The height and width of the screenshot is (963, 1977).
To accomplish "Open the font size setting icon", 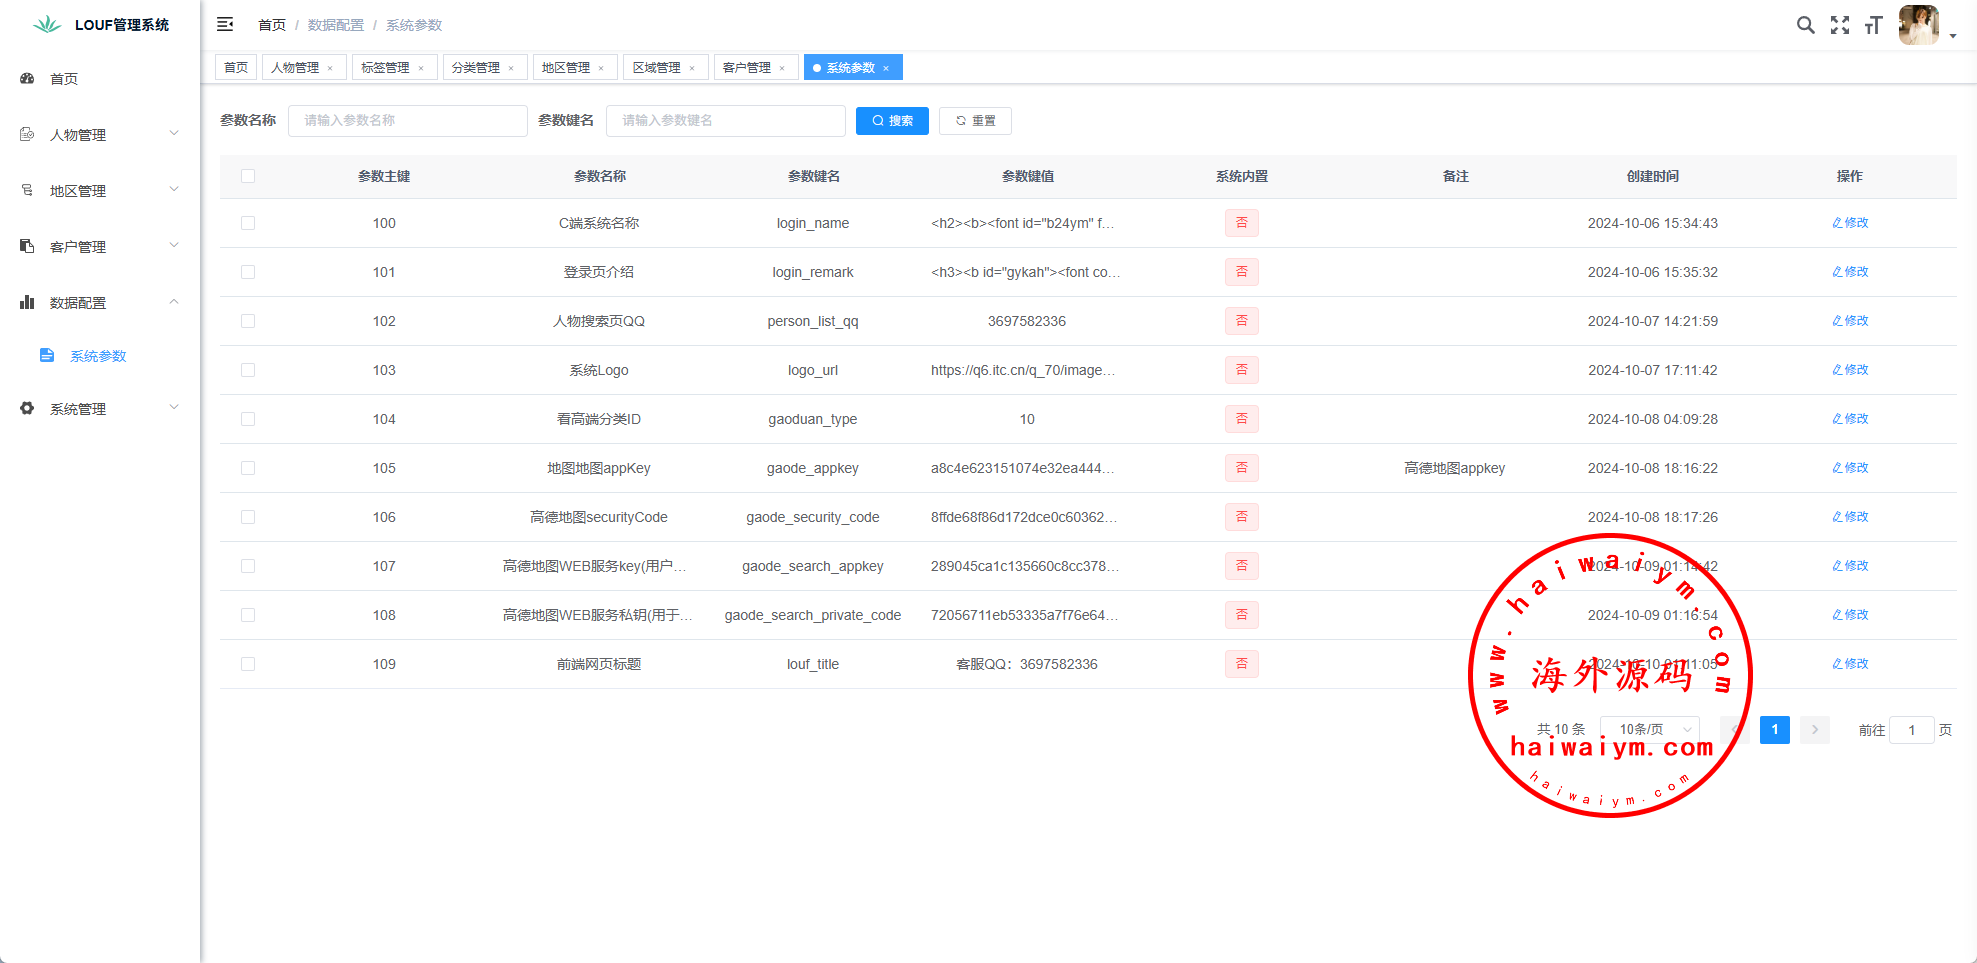I will (1873, 25).
